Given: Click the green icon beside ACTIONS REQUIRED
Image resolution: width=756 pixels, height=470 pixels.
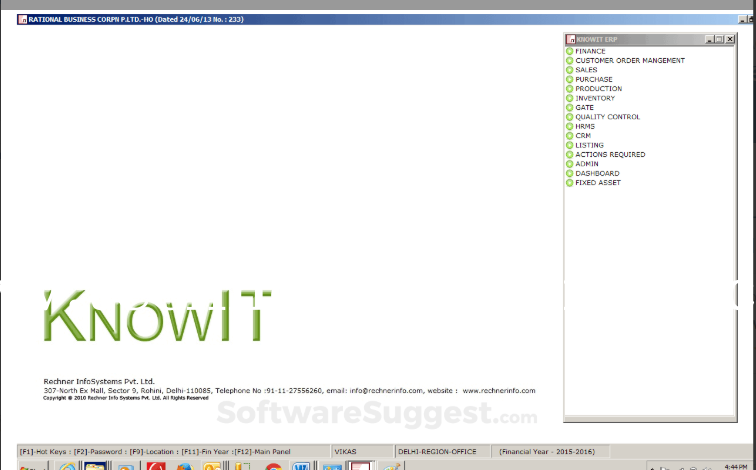Looking at the screenshot, I should pyautogui.click(x=569, y=154).
